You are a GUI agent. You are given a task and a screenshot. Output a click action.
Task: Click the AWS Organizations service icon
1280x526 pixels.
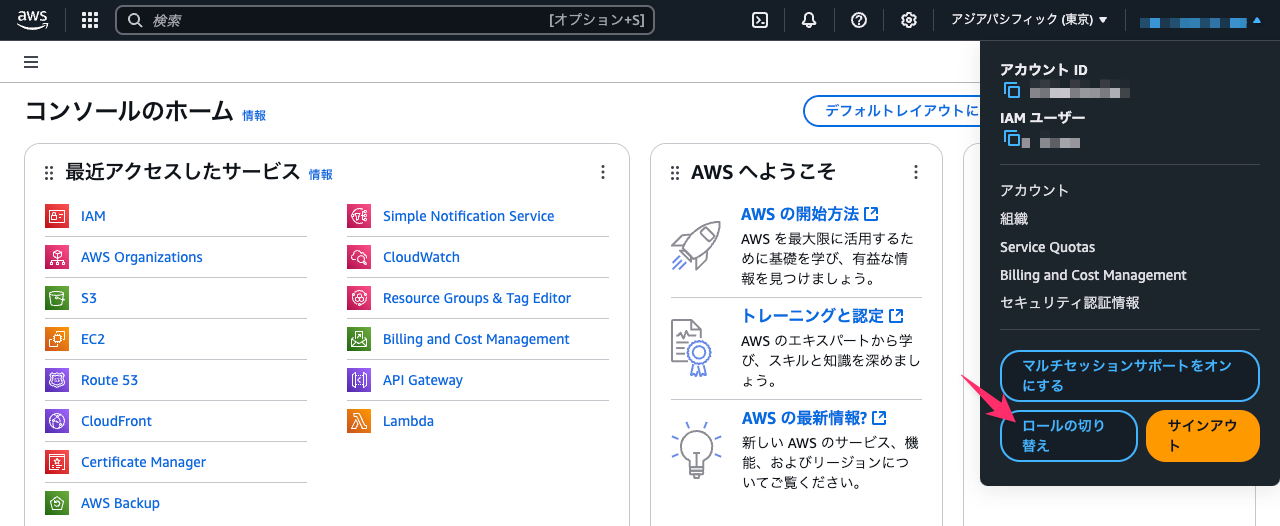click(x=57, y=257)
